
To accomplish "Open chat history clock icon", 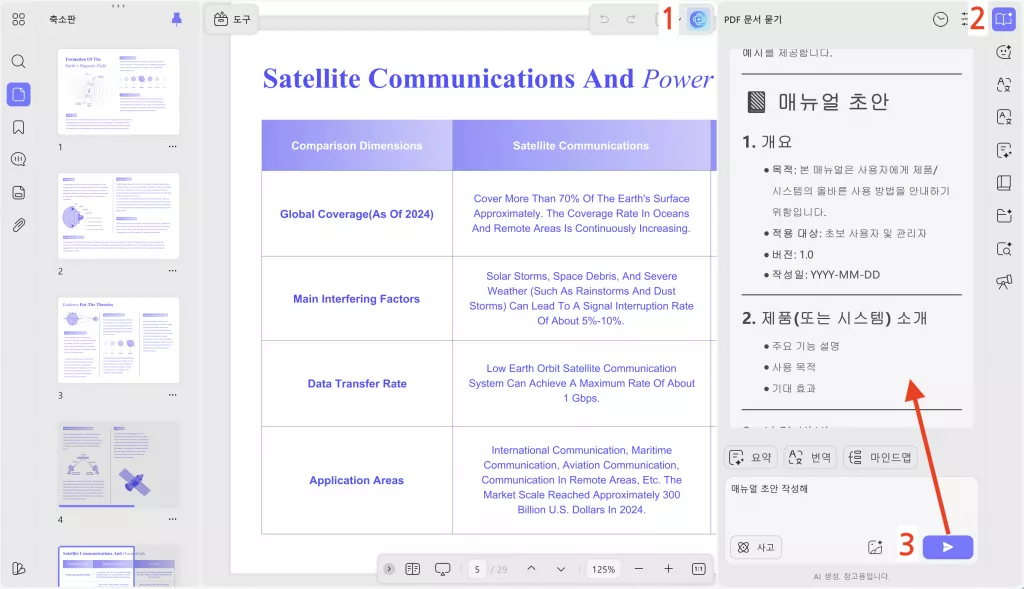I will 940,20.
